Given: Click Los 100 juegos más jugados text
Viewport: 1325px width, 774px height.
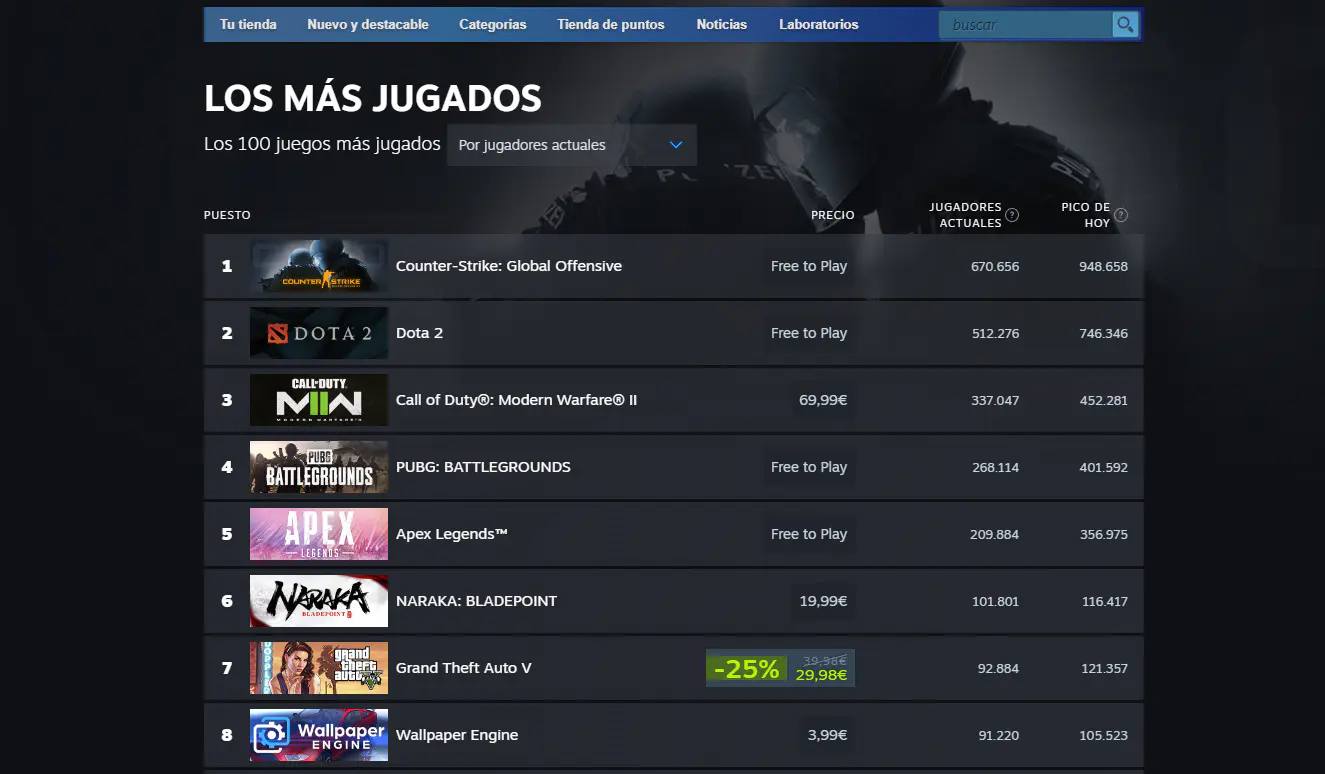Looking at the screenshot, I should click(x=322, y=144).
